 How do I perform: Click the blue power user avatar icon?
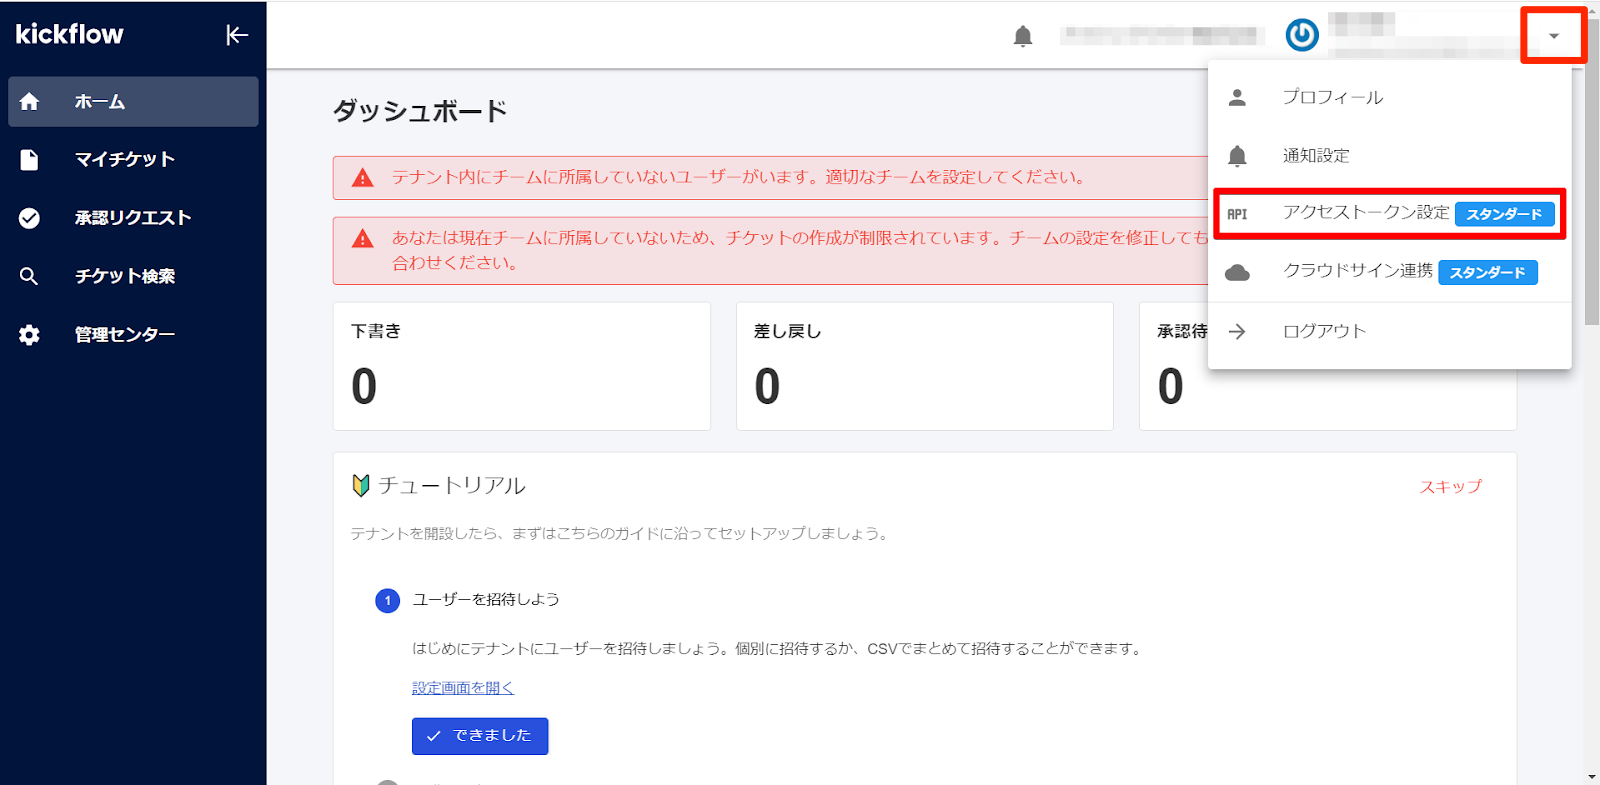point(1301,35)
